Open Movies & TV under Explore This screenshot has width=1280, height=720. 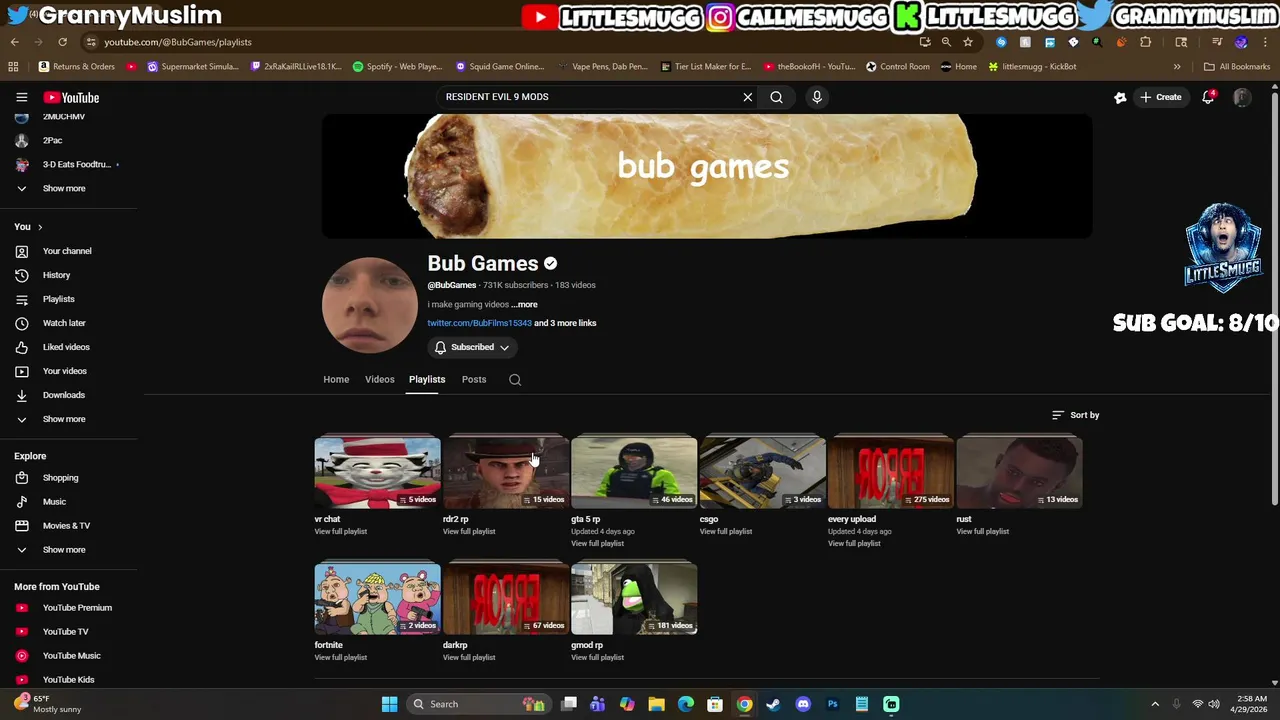coord(66,526)
